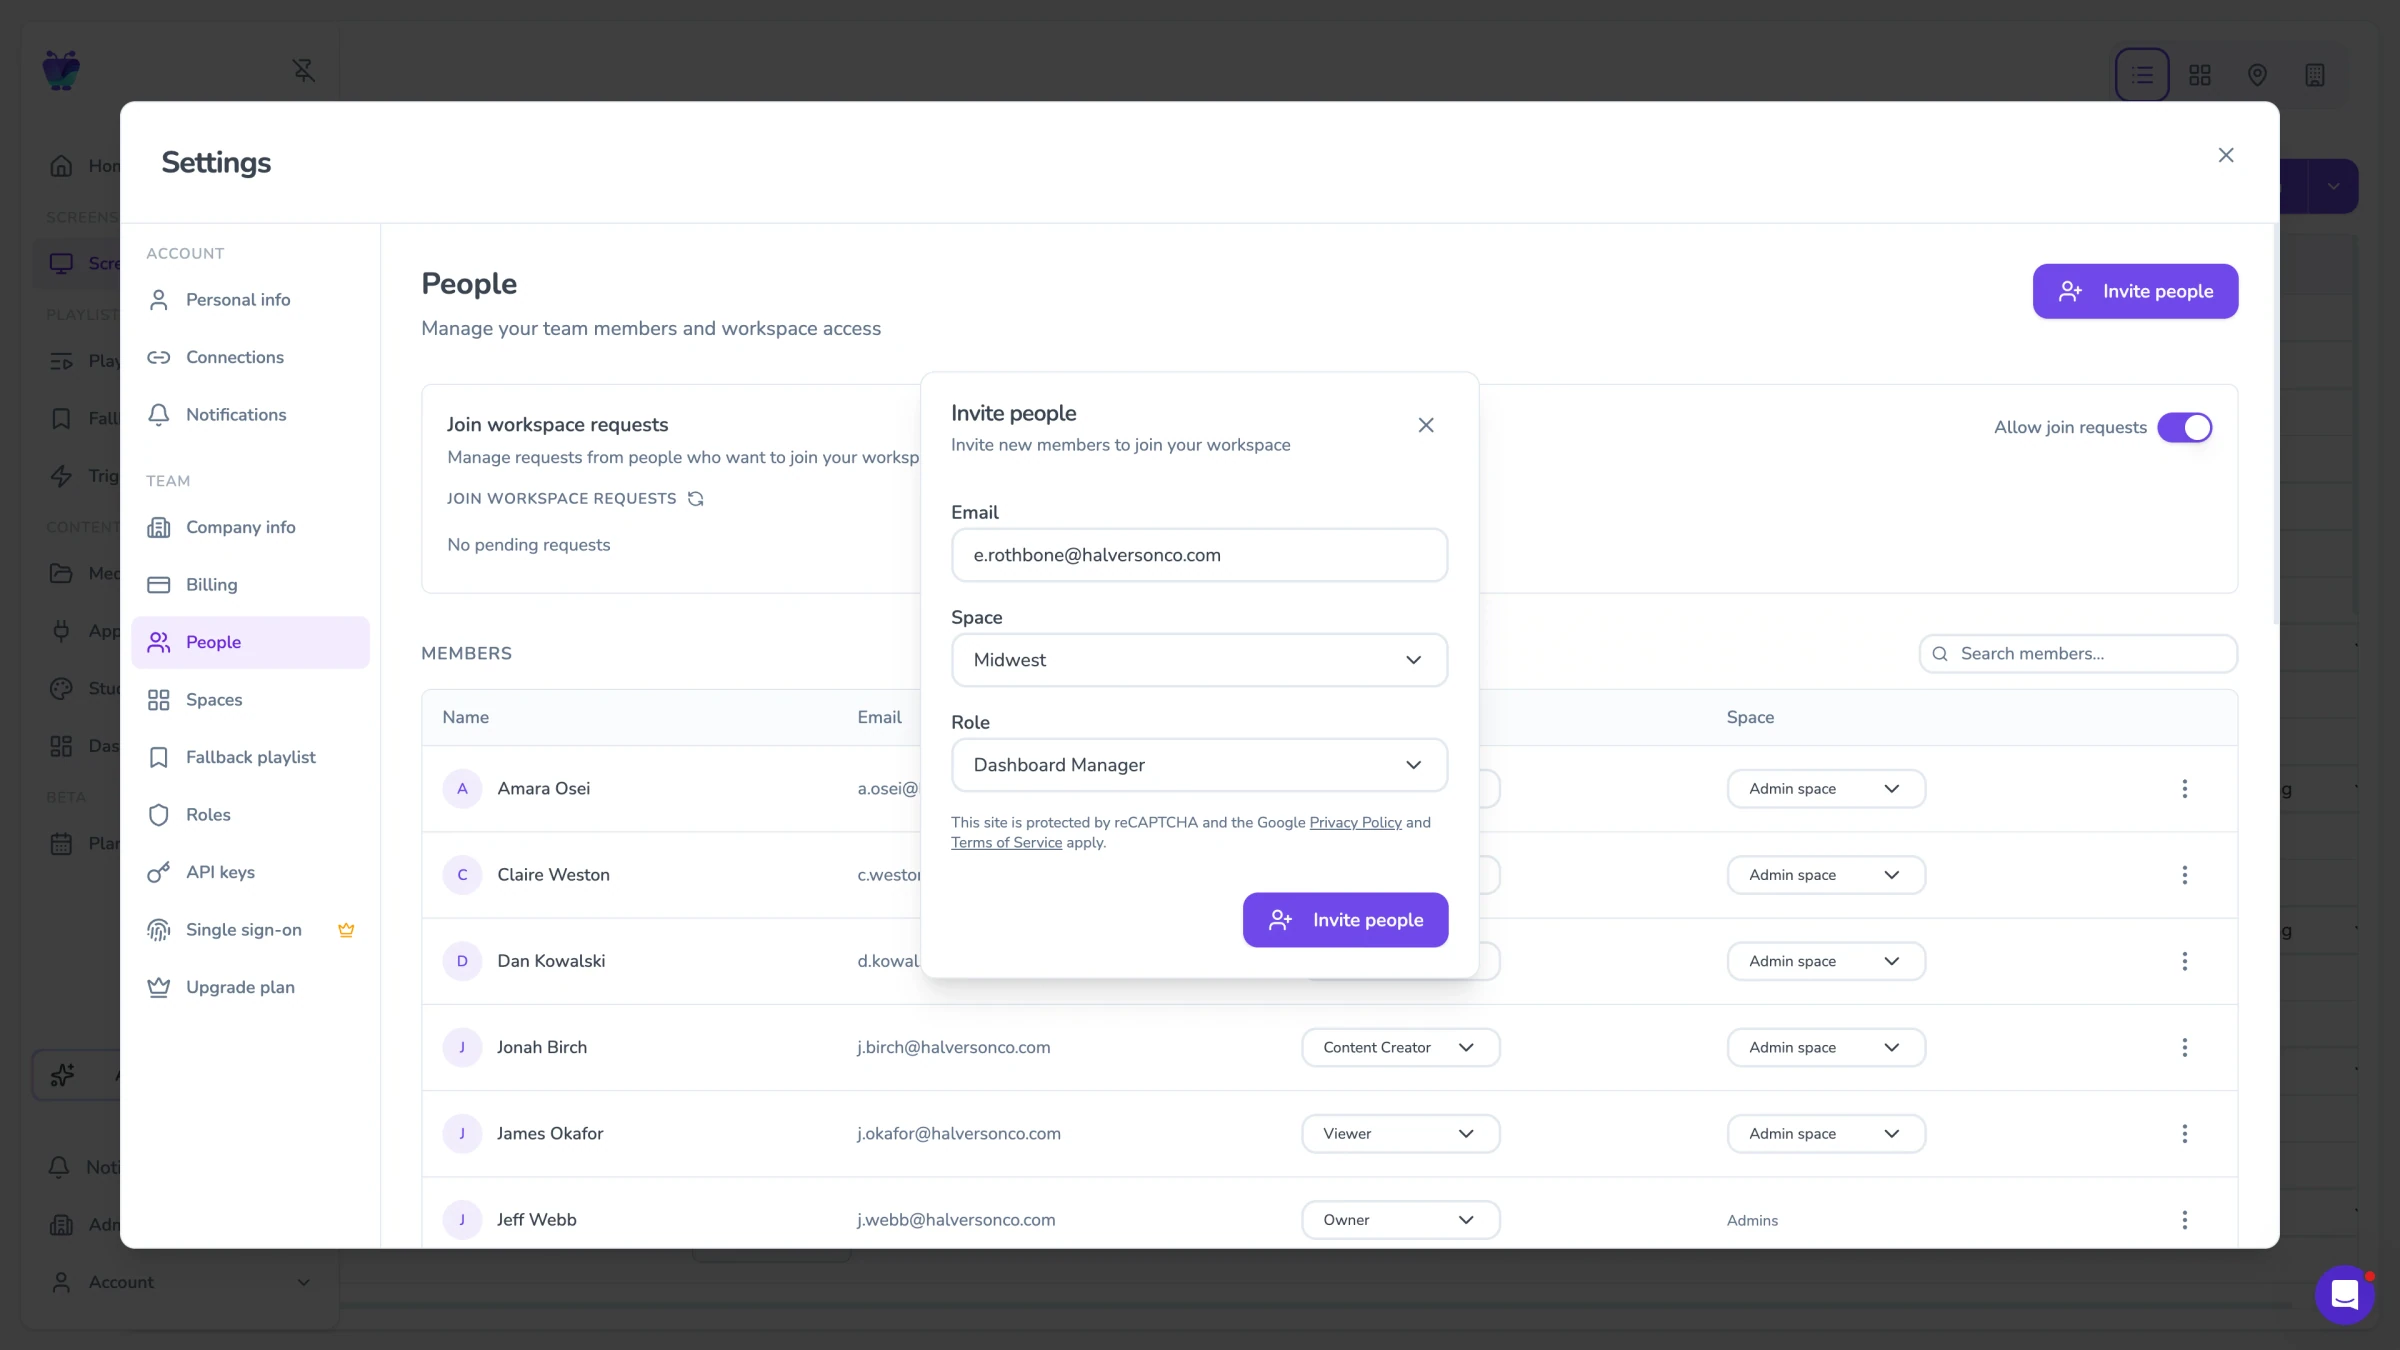Switch to list view in top toolbar
Viewport: 2400px width, 1350px height.
2142,75
